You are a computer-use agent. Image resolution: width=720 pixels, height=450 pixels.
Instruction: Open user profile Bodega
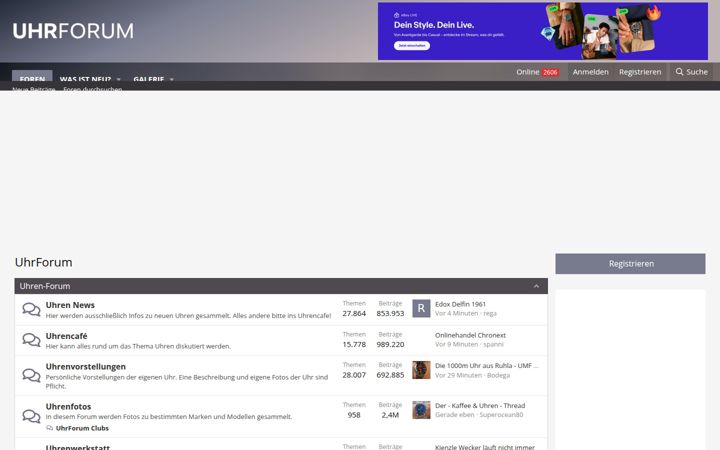[x=498, y=375]
